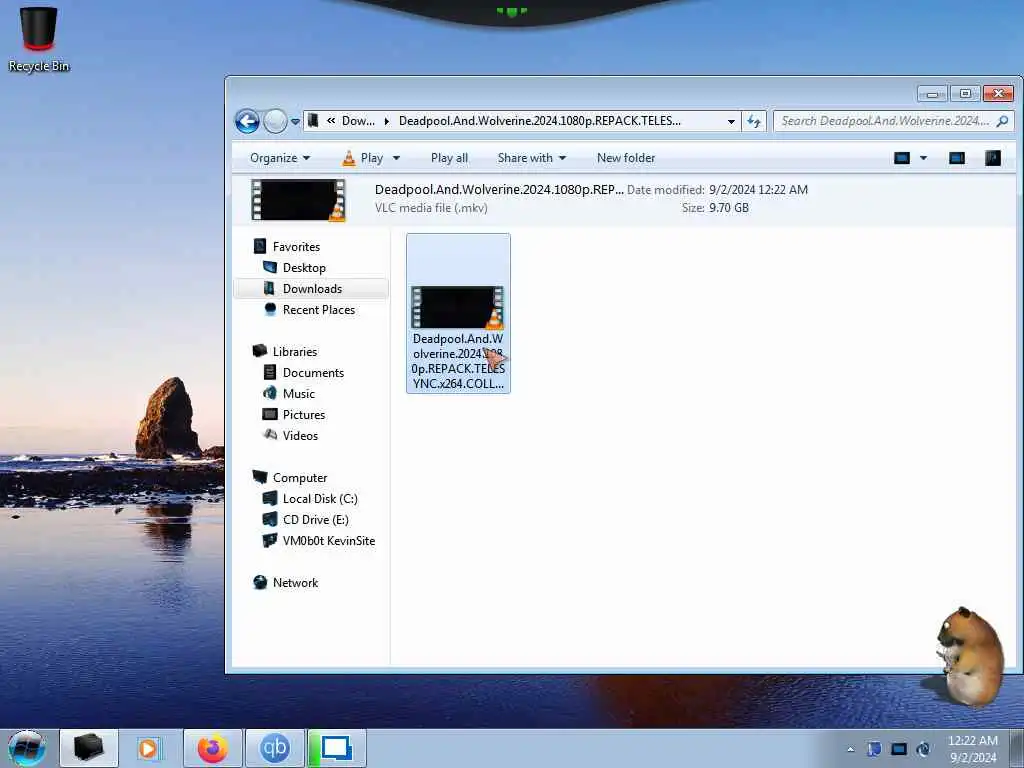Image resolution: width=1024 pixels, height=768 pixels.
Task: Open the Organize menu
Action: 280,158
